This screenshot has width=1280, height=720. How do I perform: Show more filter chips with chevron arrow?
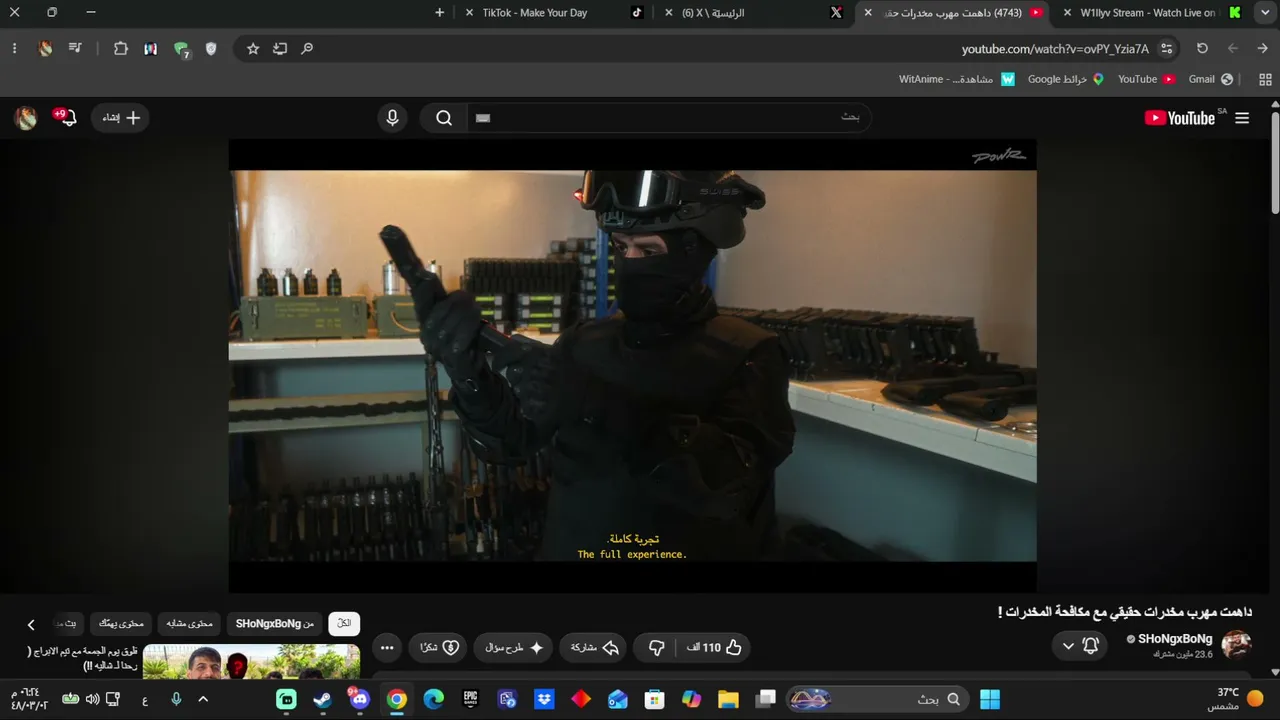click(31, 624)
